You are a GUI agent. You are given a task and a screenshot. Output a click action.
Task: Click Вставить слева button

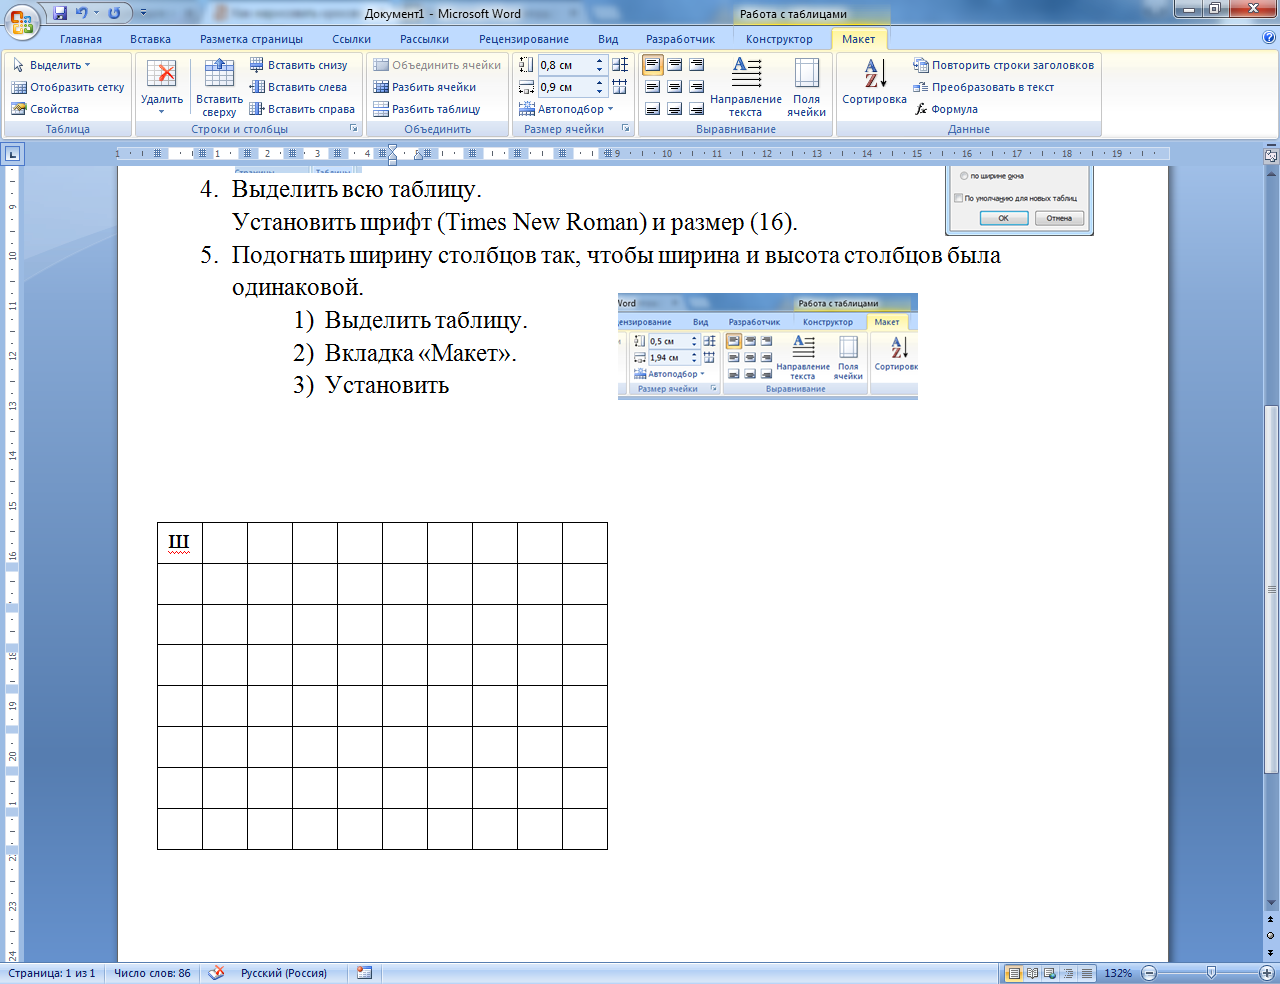coord(298,87)
